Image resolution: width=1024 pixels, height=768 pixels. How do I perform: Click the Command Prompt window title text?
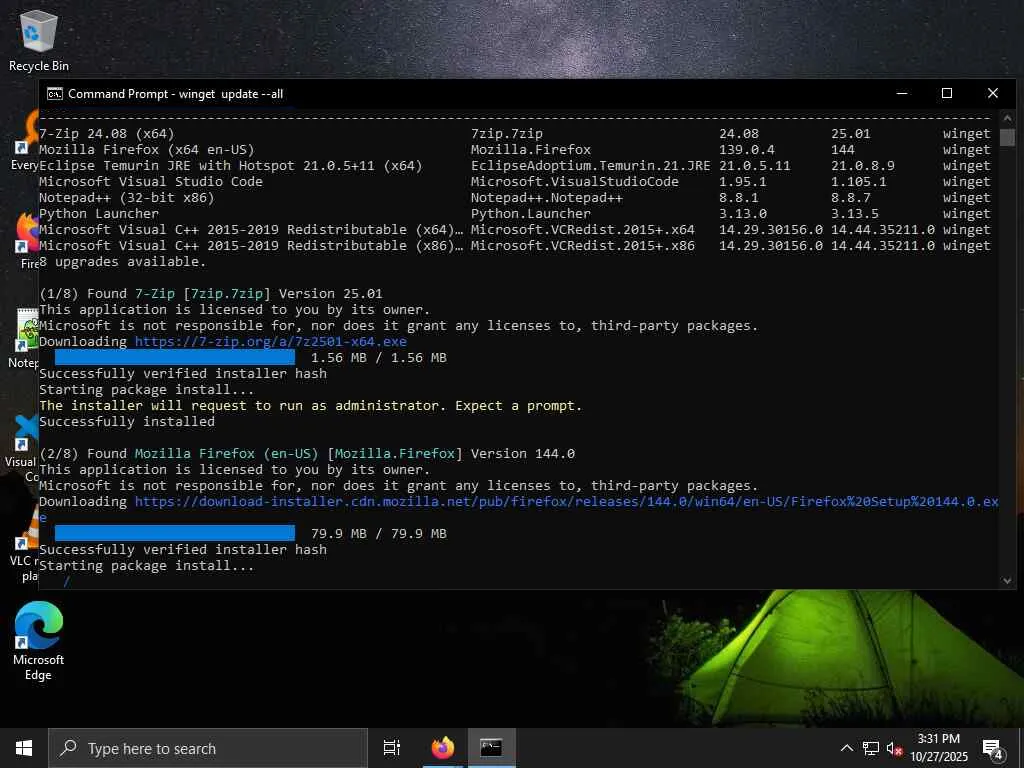tap(176, 94)
